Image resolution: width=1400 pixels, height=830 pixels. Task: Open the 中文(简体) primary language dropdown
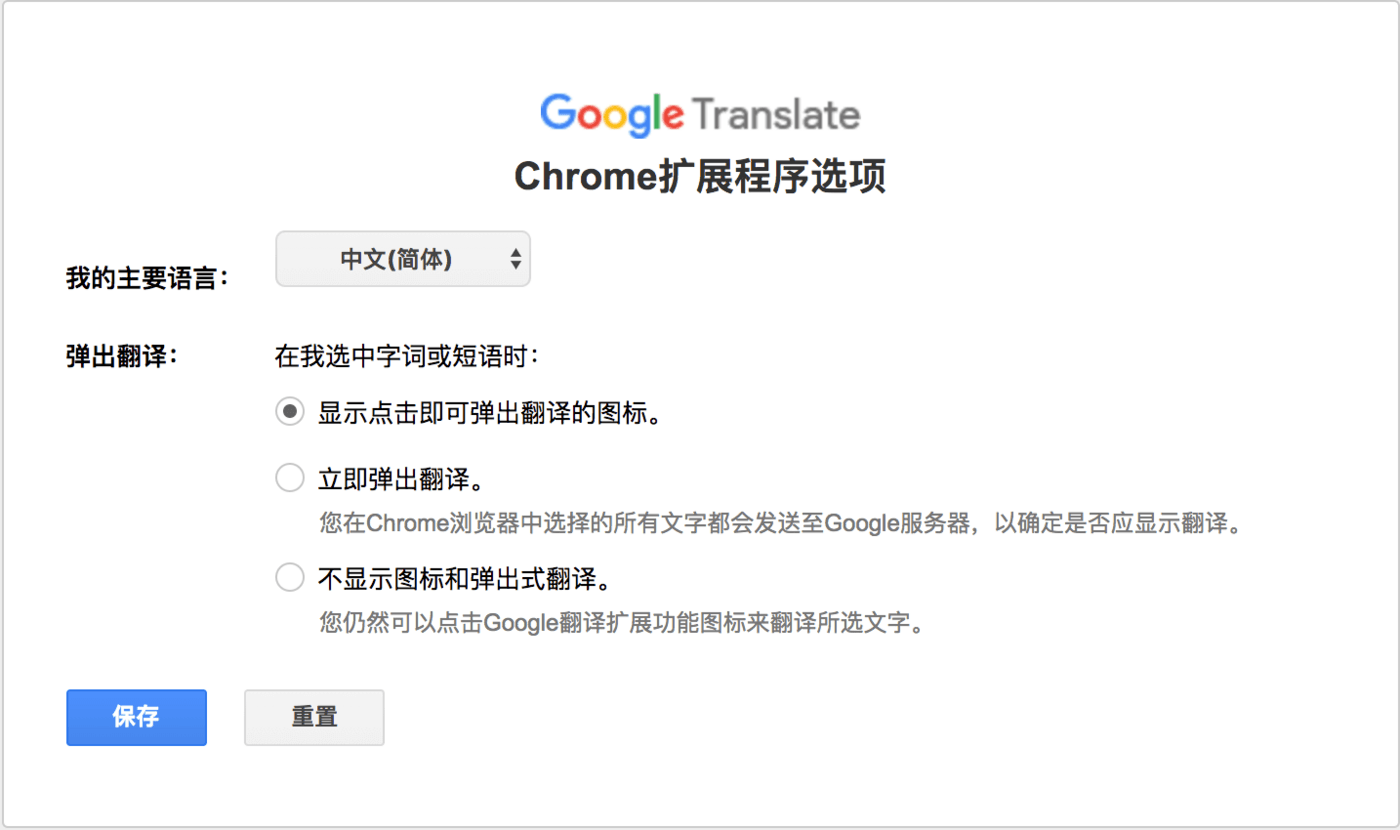click(403, 259)
